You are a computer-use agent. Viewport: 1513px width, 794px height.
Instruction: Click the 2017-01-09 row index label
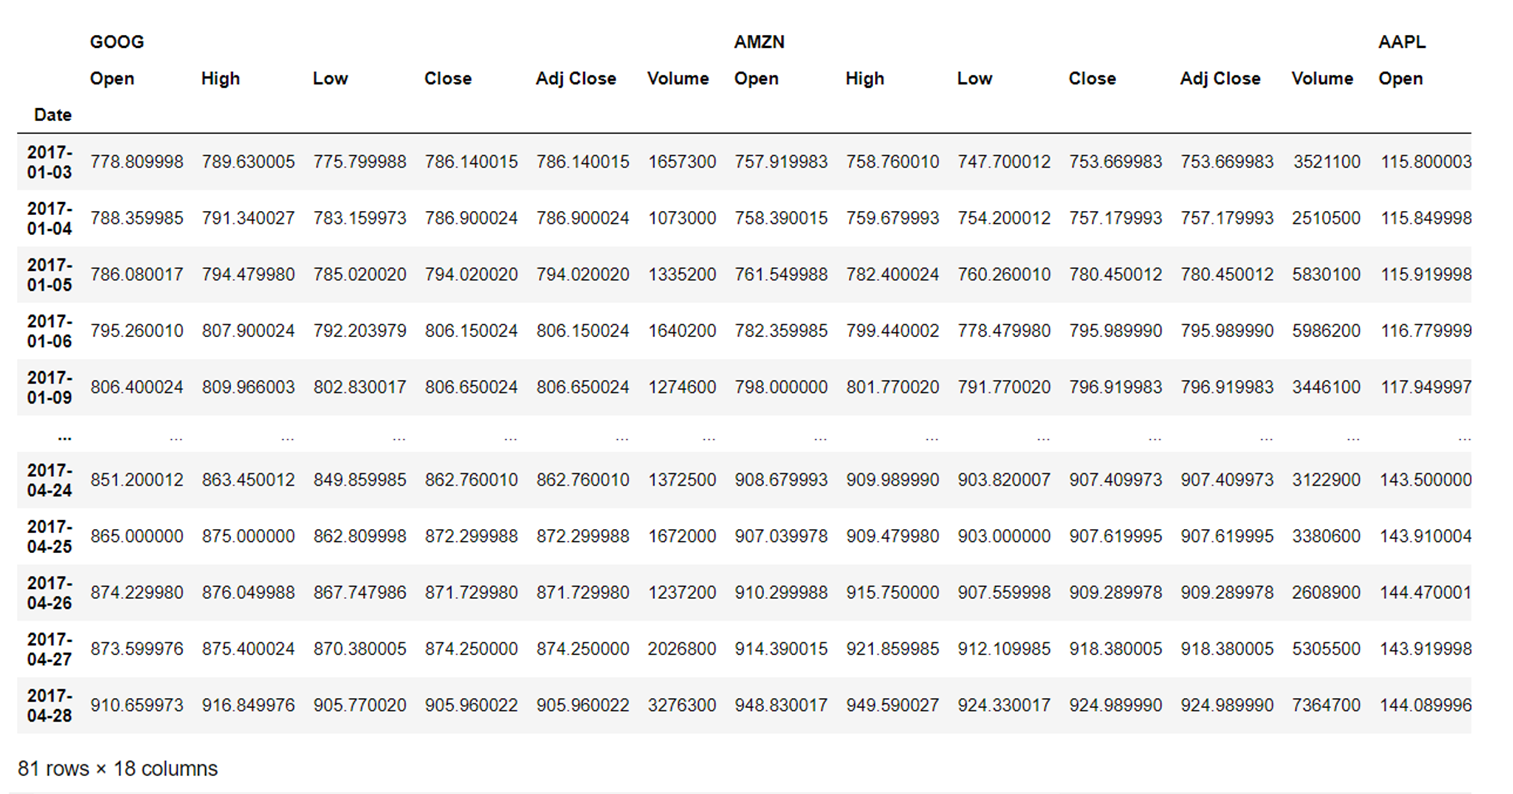tap(49, 387)
